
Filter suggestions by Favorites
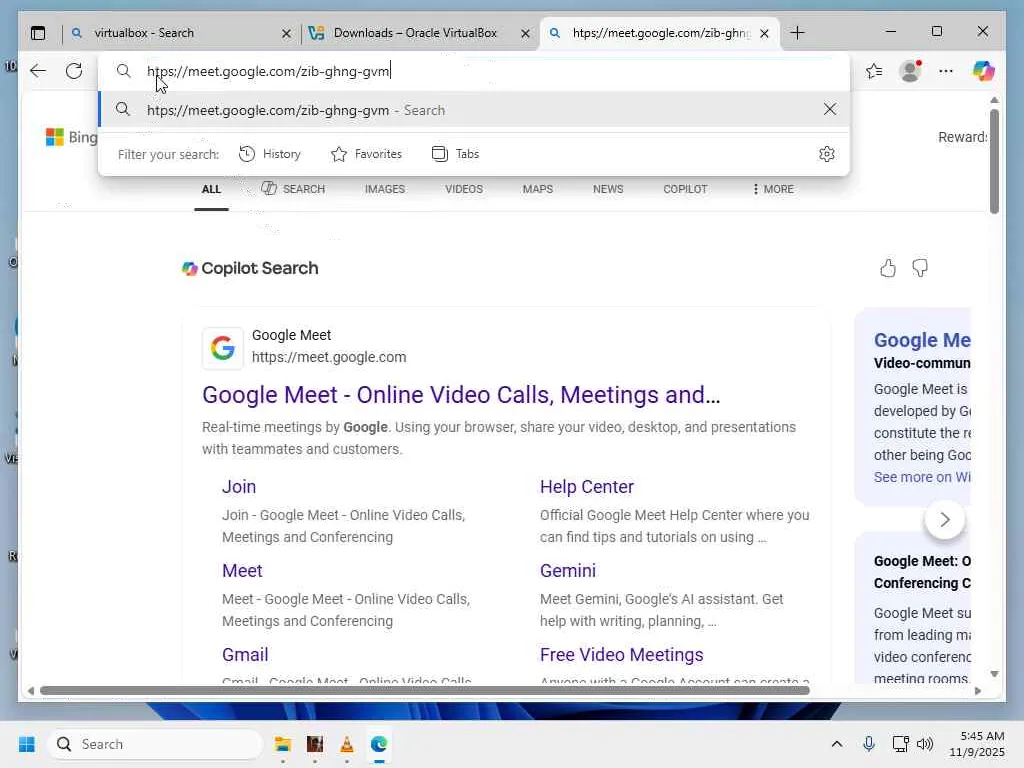coord(366,154)
